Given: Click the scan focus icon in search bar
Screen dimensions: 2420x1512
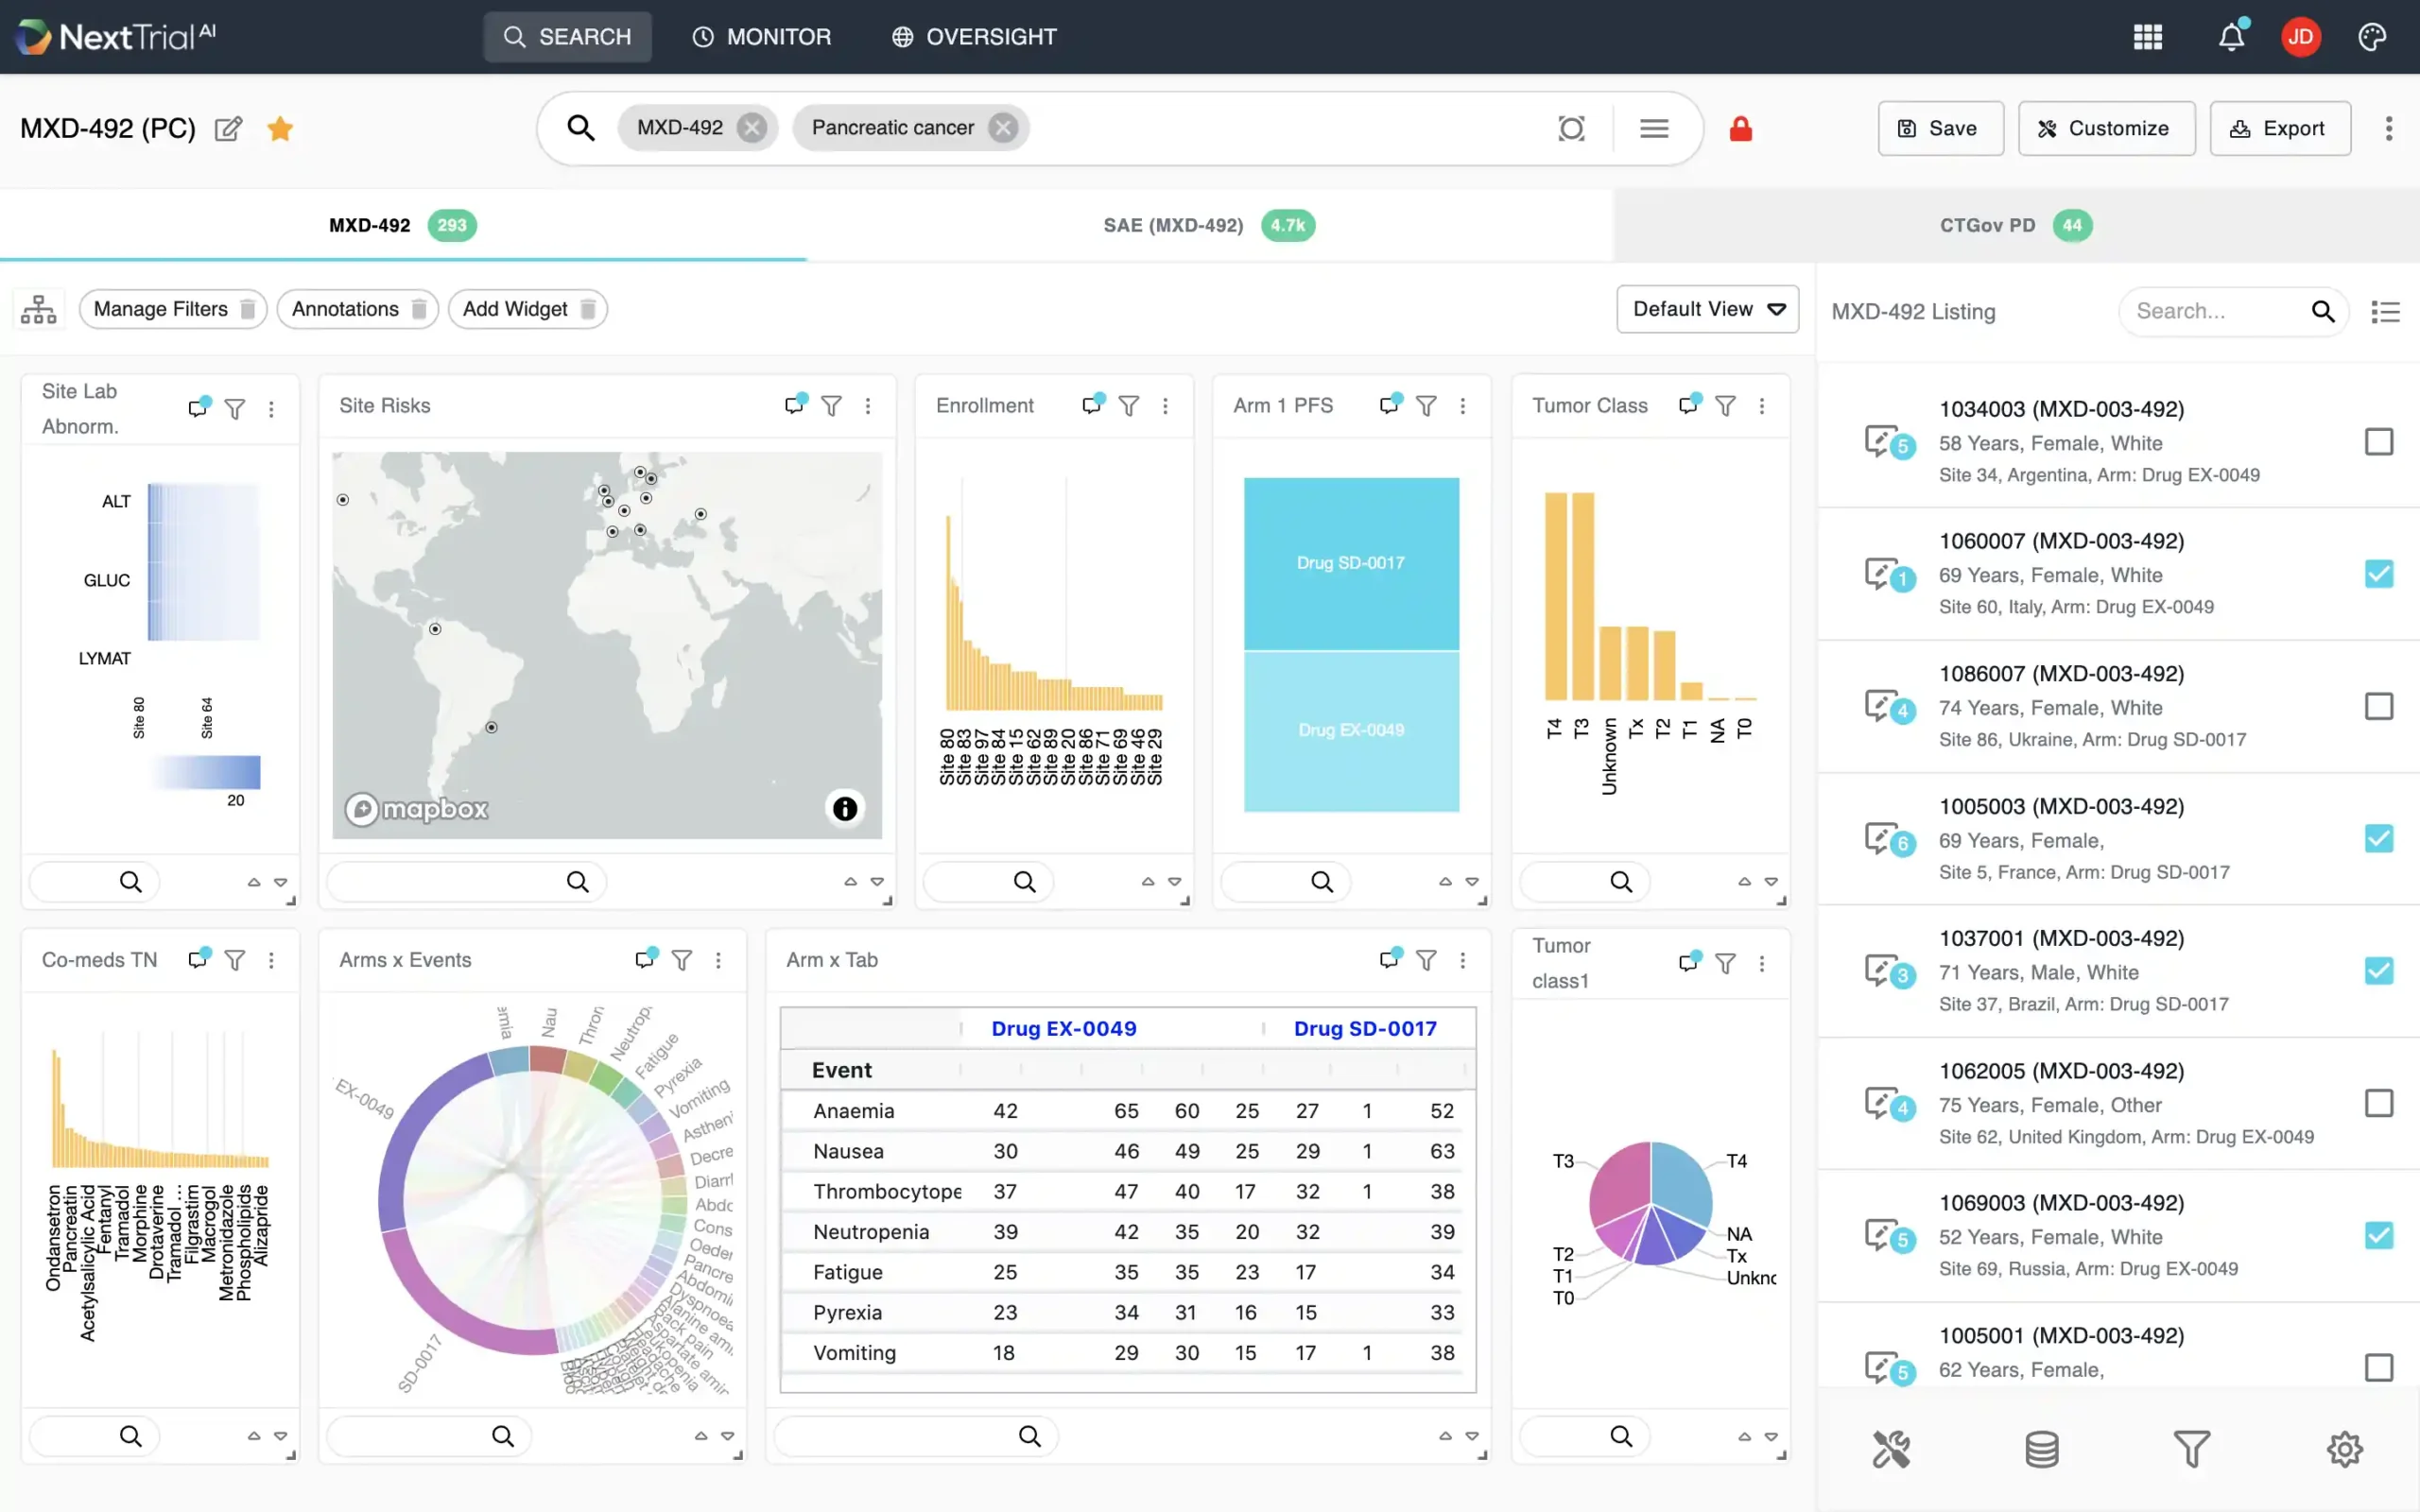Looking at the screenshot, I should [x=1571, y=128].
